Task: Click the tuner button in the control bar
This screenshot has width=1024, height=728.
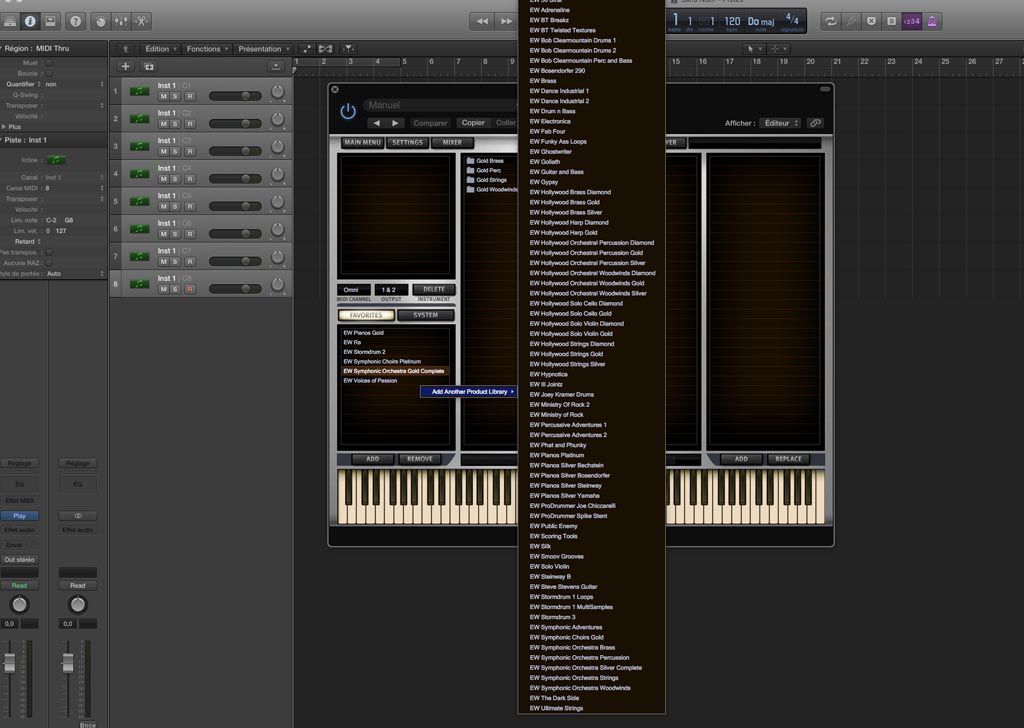Action: (851, 22)
